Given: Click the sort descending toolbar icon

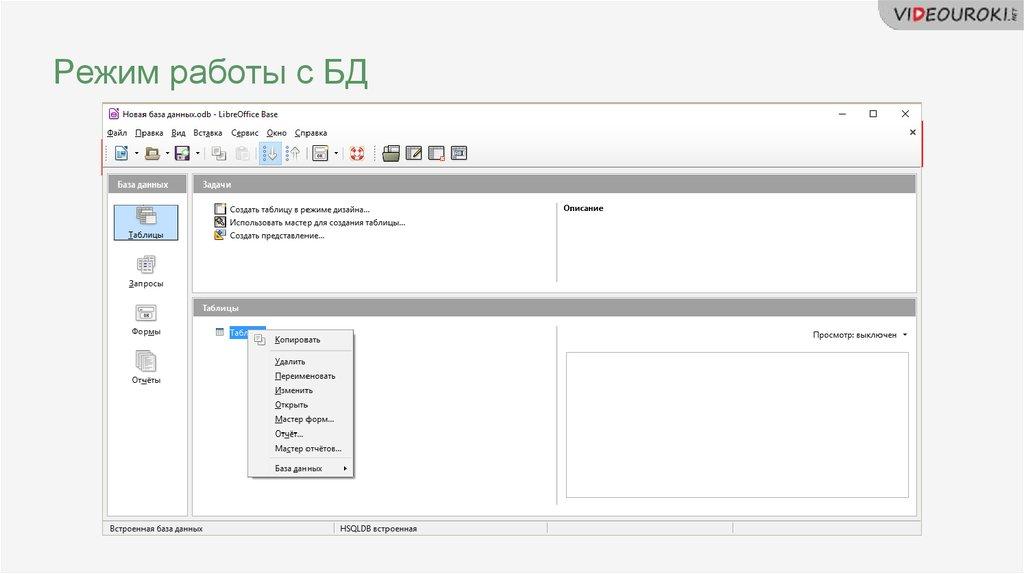Looking at the screenshot, I should click(293, 153).
